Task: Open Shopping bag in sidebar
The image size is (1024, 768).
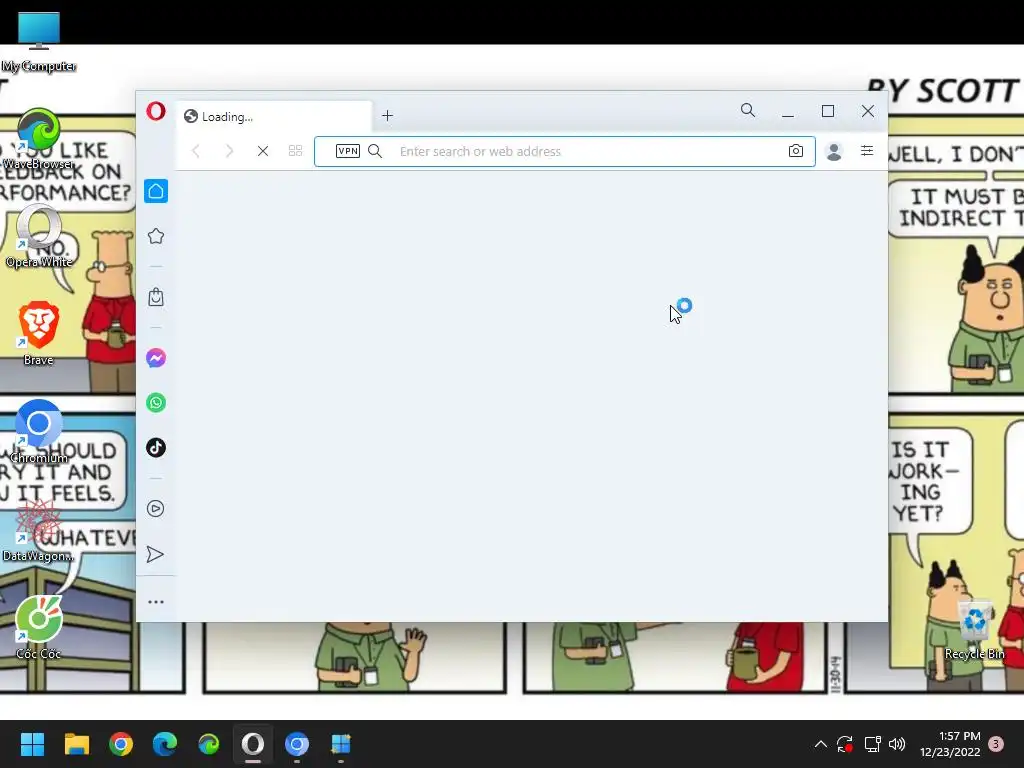Action: point(156,297)
